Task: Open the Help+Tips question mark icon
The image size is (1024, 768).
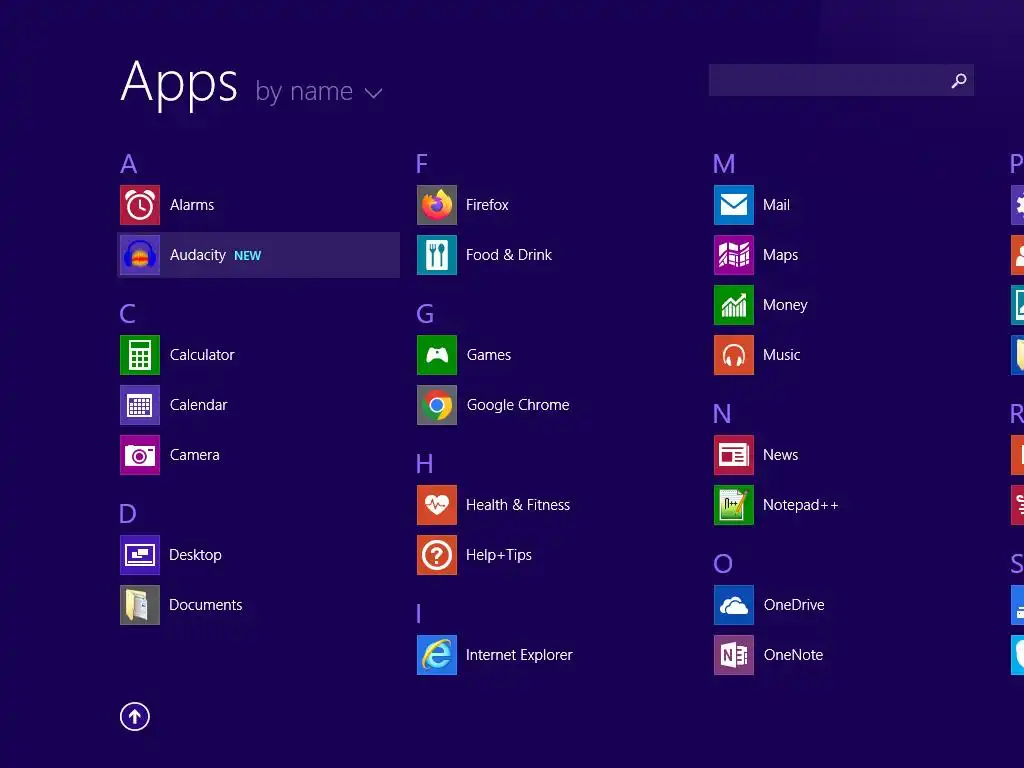Action: click(437, 554)
